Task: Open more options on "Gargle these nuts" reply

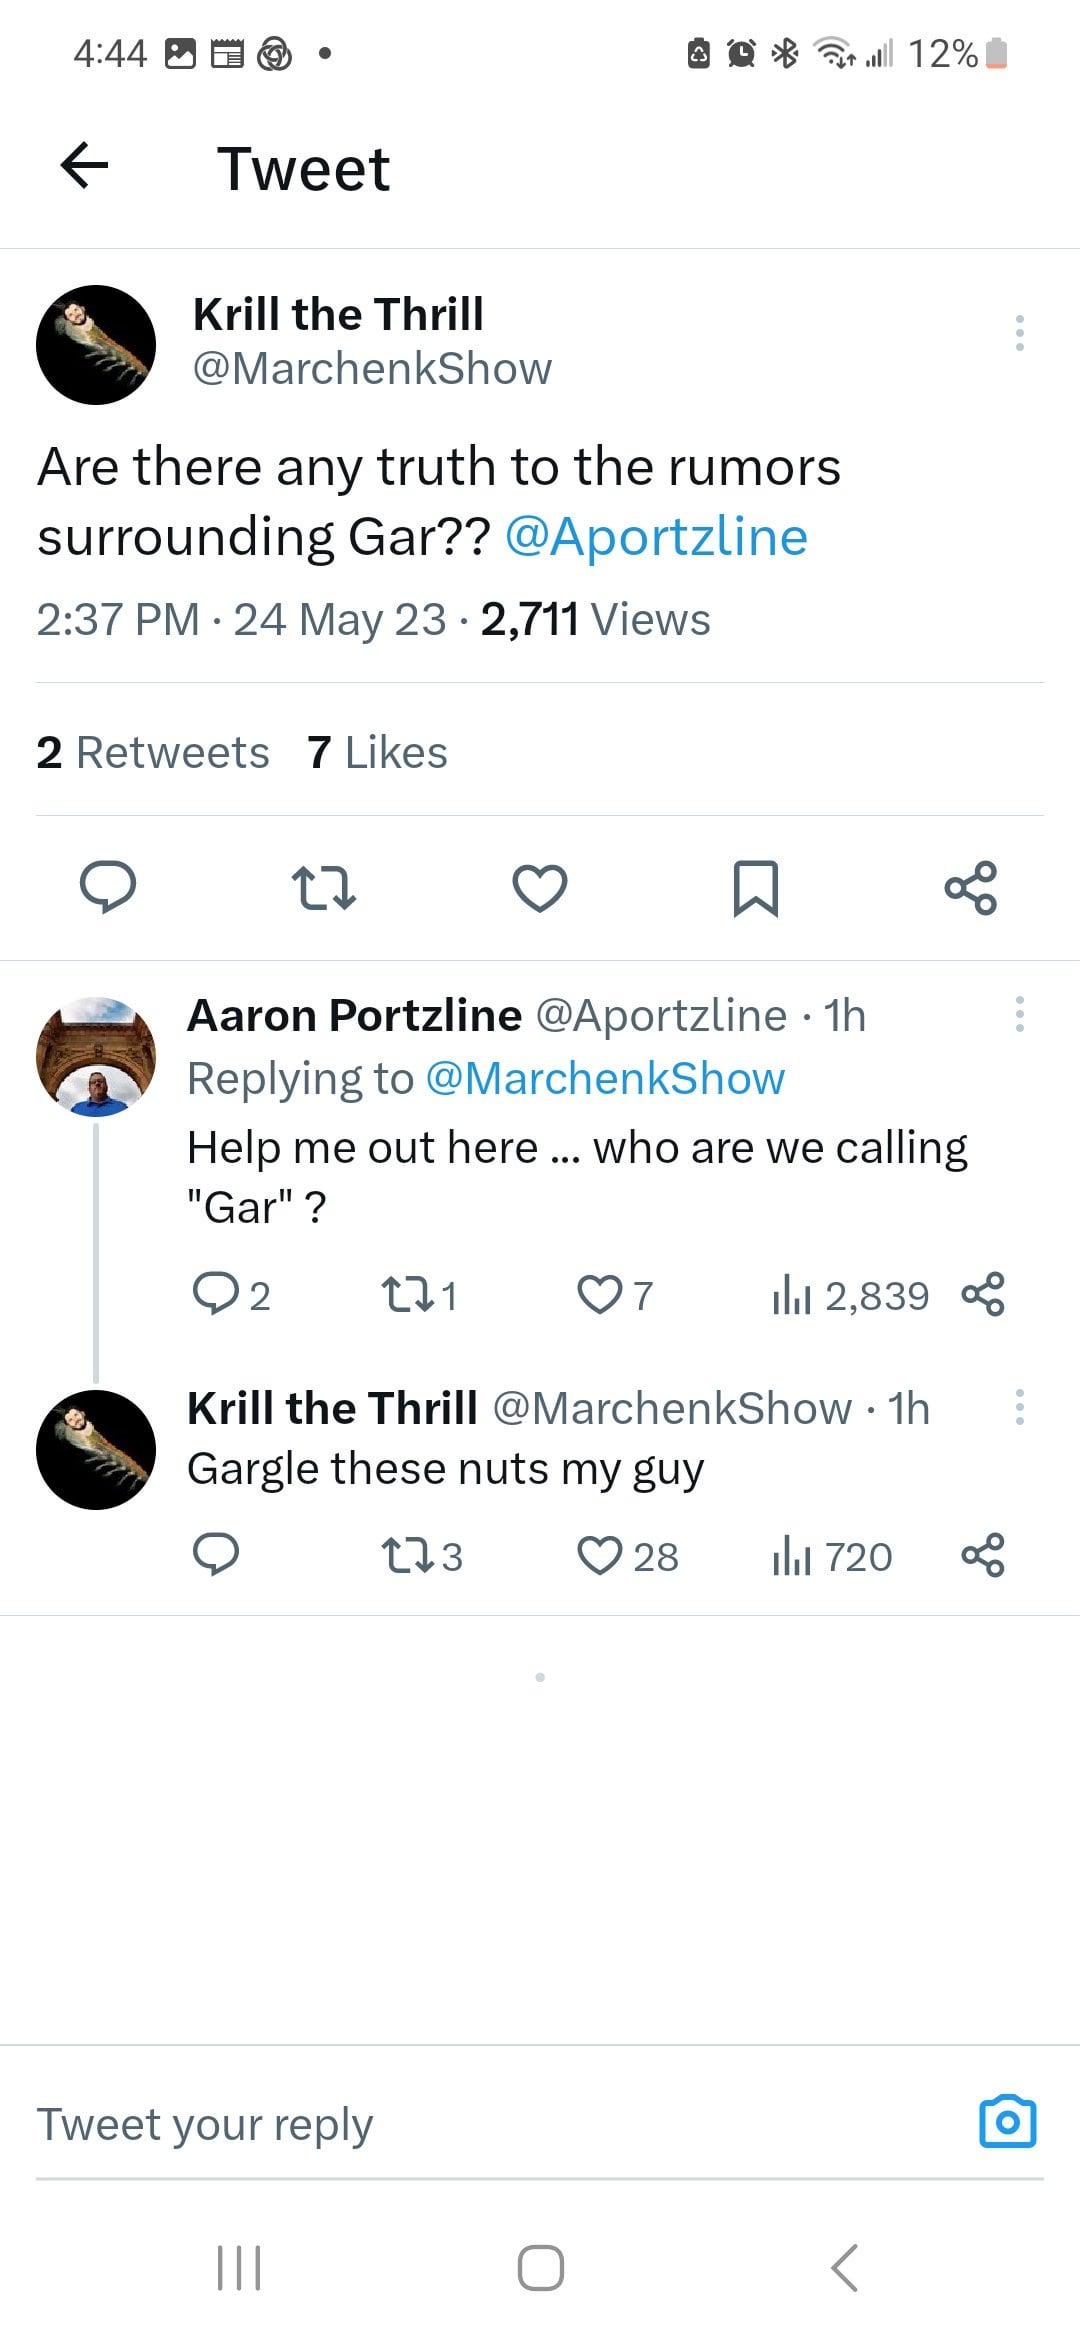Action: coord(1019,1407)
